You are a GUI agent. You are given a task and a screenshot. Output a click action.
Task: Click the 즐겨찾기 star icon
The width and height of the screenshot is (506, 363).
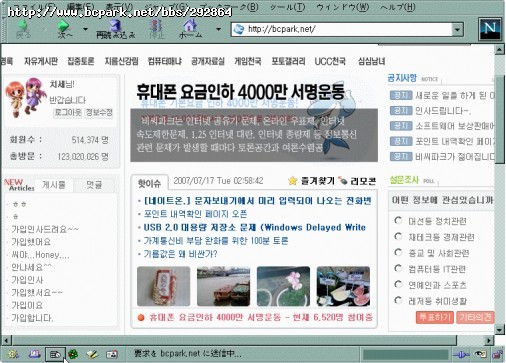293,181
